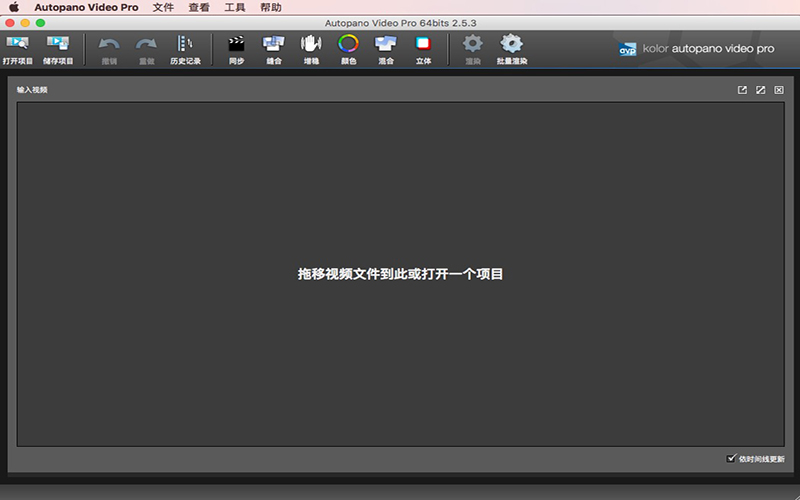Click the window title Autopano Video Pro 64bits 2.5.3
The height and width of the screenshot is (500, 800).
pyautogui.click(x=401, y=23)
